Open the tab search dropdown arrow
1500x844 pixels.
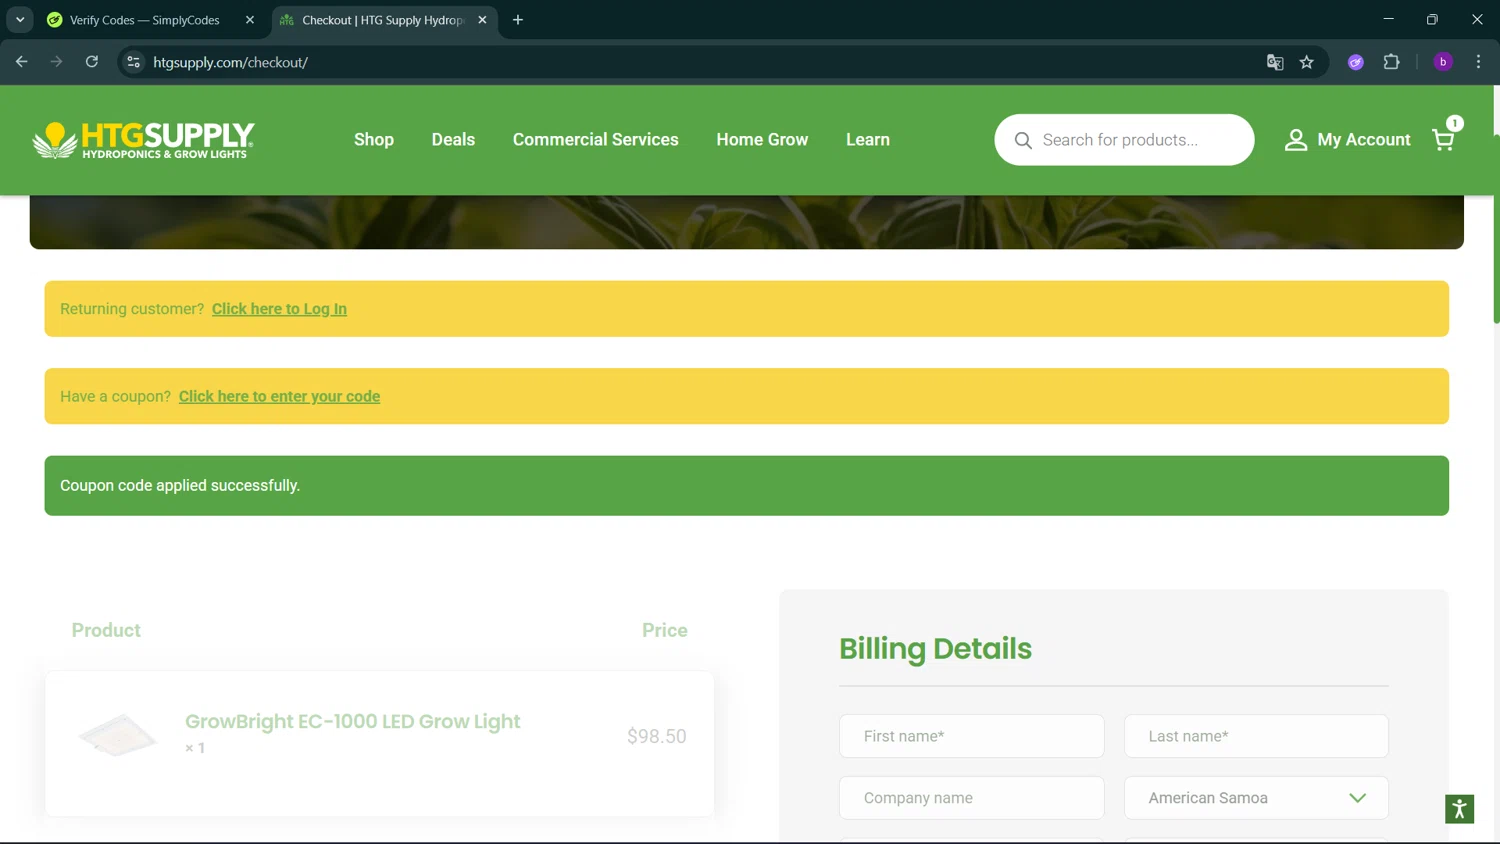[20, 20]
